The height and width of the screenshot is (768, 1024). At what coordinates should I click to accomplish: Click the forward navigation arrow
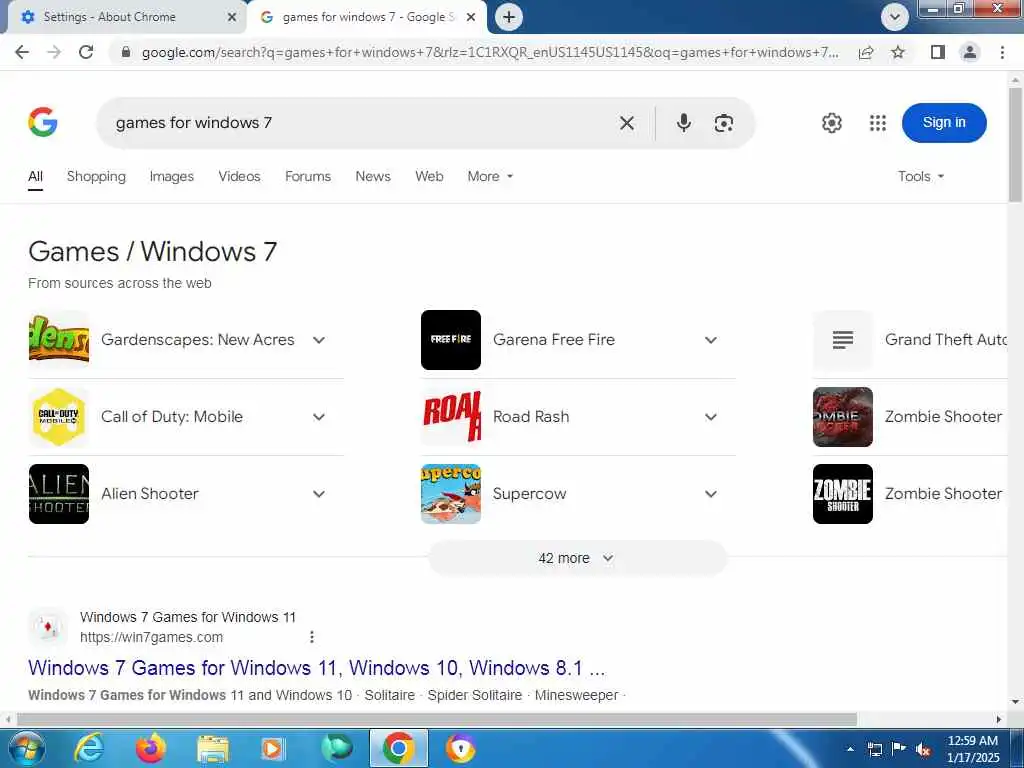54,52
